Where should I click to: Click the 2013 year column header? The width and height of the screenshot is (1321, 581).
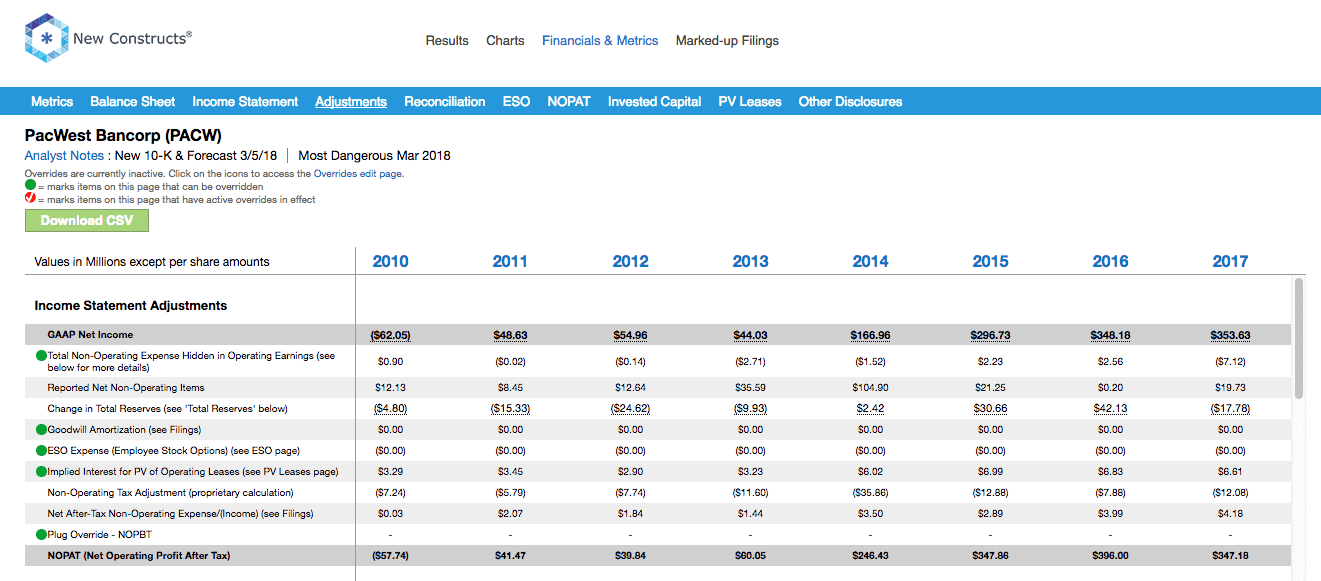click(750, 261)
